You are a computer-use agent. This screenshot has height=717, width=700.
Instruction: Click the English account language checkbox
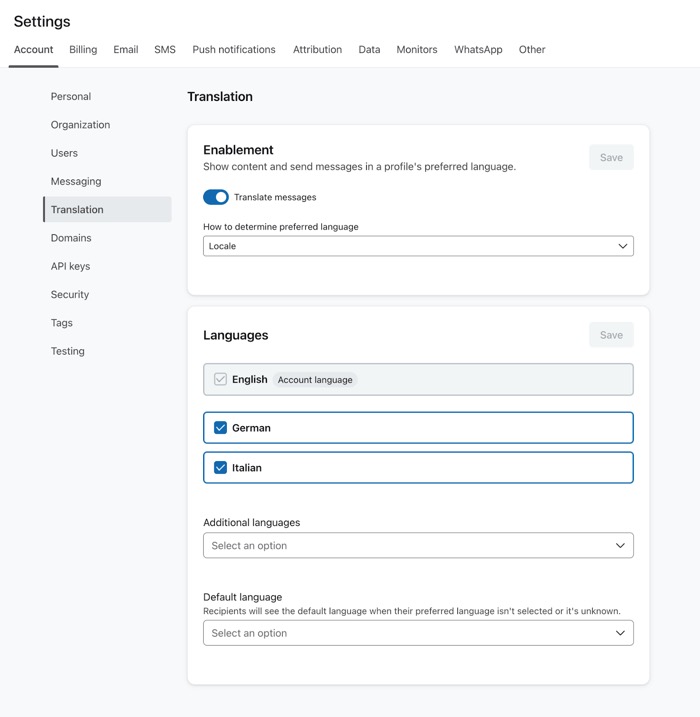[x=220, y=380]
